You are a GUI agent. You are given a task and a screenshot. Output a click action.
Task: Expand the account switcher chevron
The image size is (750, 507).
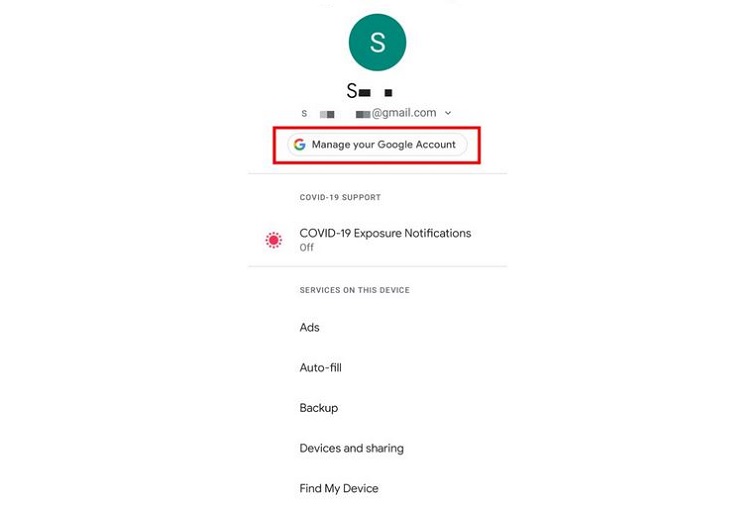pyautogui.click(x=448, y=113)
